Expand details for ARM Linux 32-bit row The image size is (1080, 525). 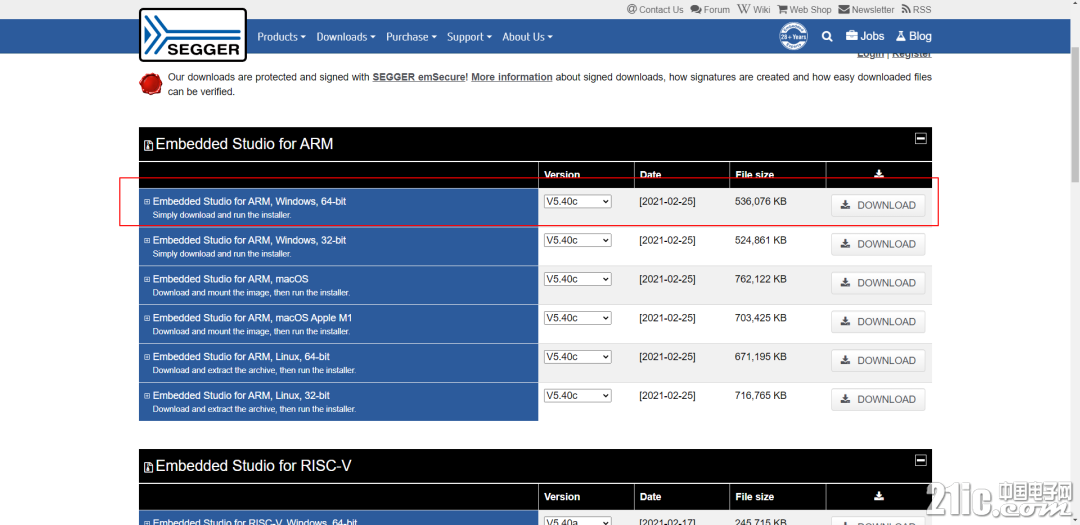tap(147, 395)
